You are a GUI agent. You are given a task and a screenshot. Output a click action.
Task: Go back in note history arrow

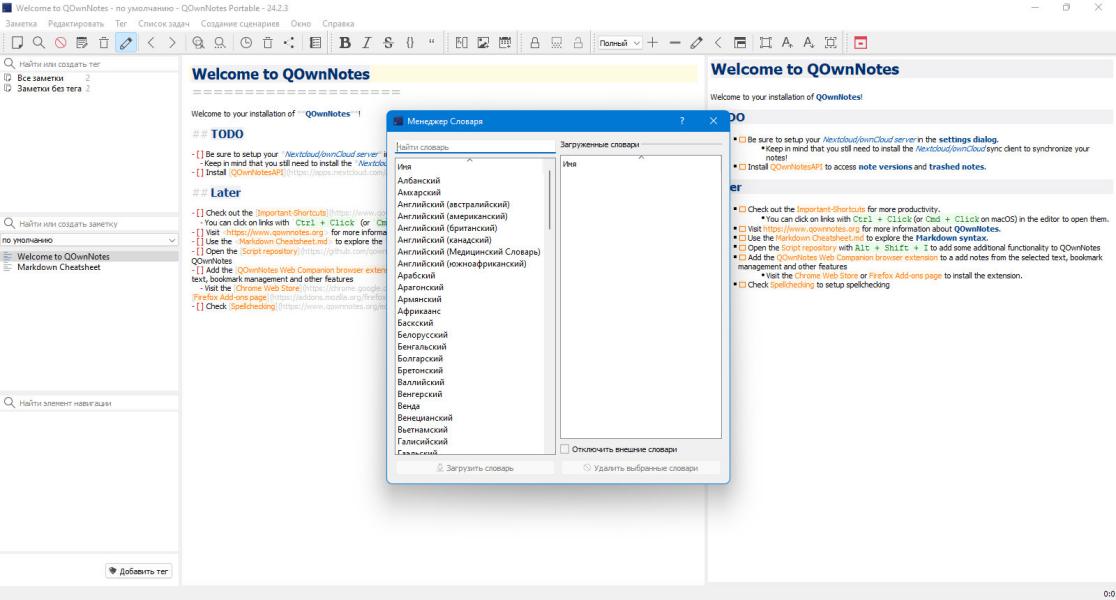(x=151, y=43)
